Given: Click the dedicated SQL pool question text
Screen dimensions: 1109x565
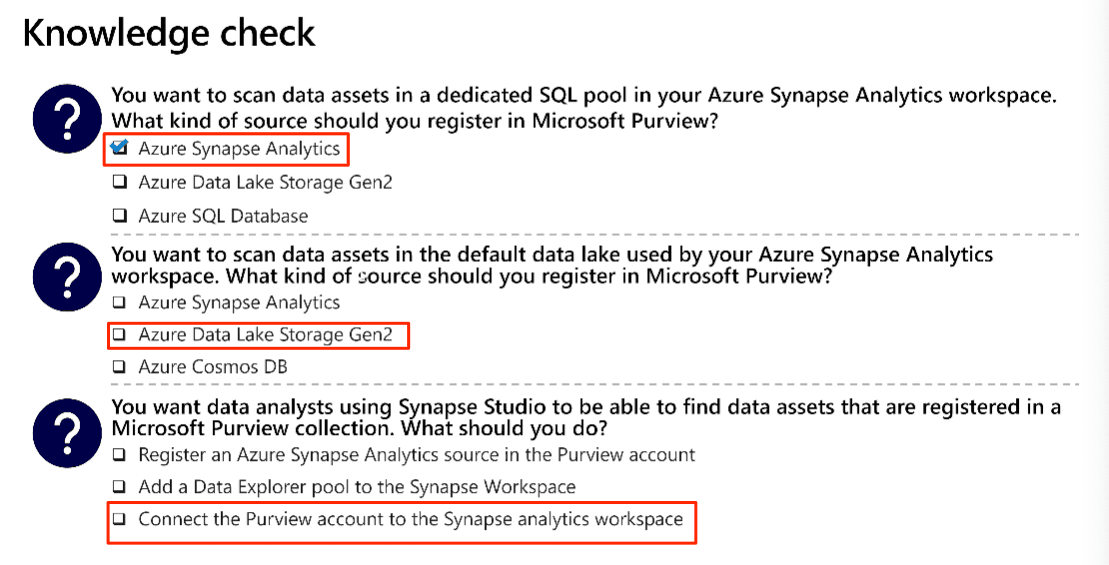Looking at the screenshot, I should 584,108.
